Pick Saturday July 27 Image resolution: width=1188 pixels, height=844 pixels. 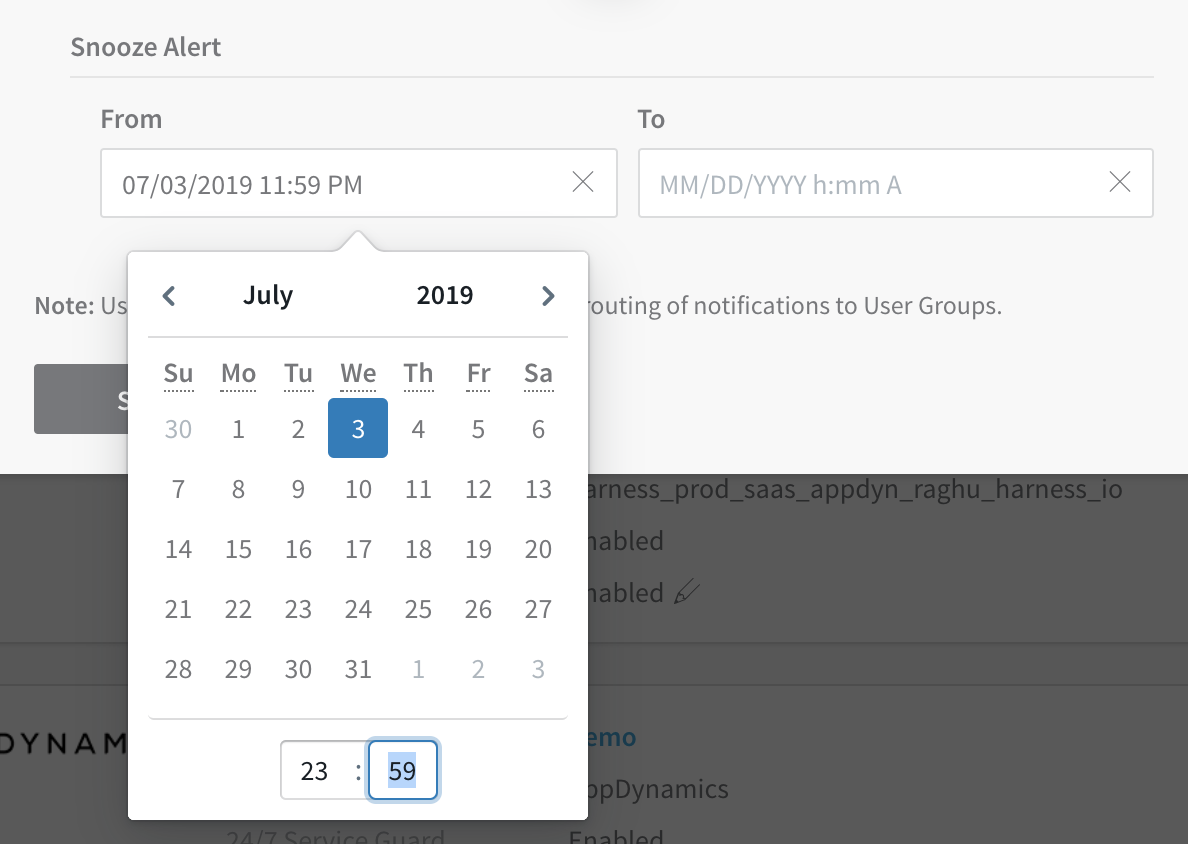[538, 608]
